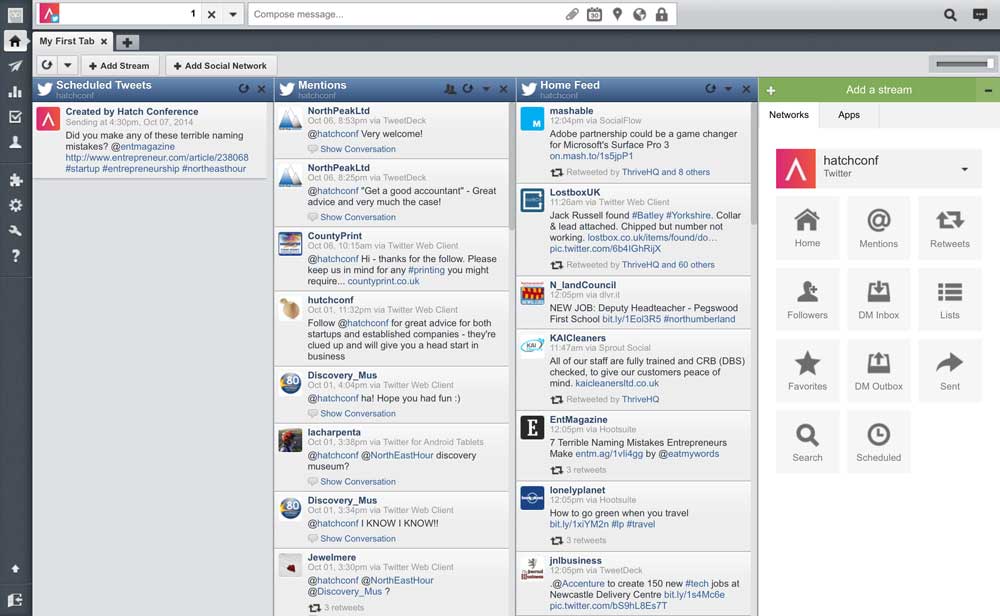The height and width of the screenshot is (616, 1000).
Task: Open the Tools wrench icon in sidebar
Action: [15, 231]
